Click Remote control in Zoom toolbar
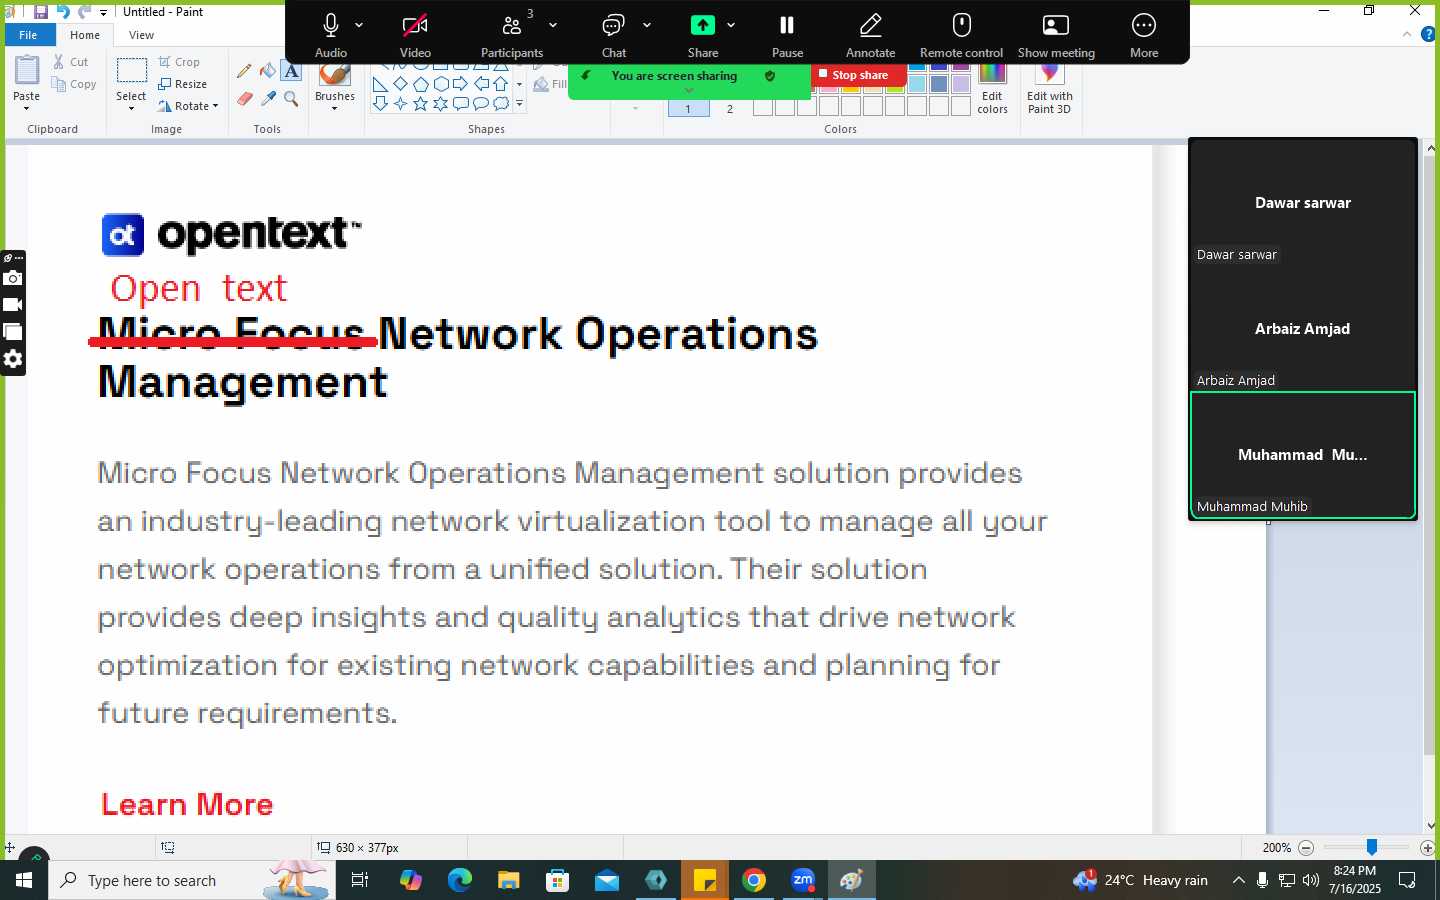The width and height of the screenshot is (1440, 900). click(961, 34)
